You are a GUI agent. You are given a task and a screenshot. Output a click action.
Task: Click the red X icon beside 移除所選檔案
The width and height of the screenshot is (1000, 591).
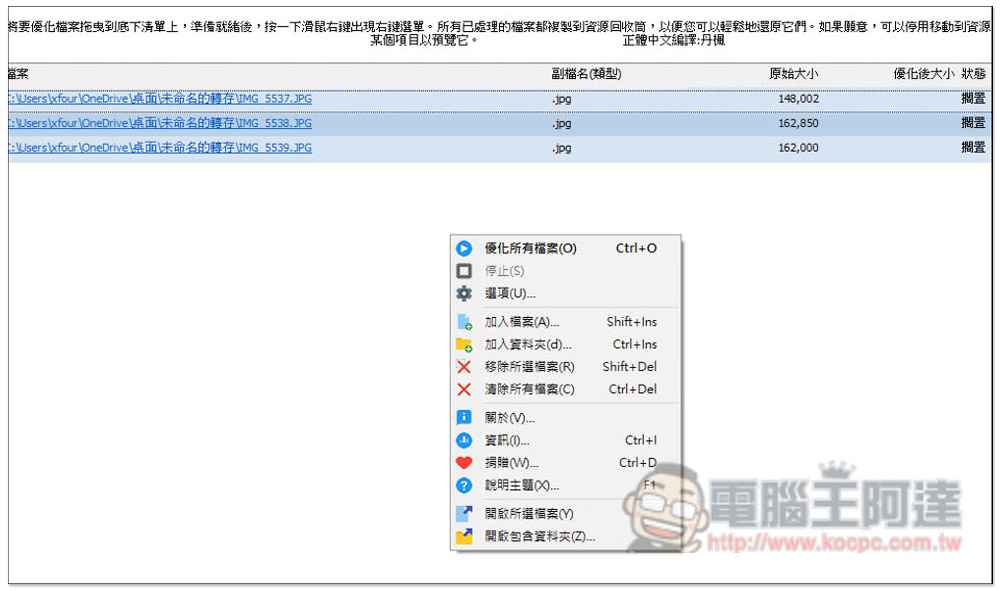(x=464, y=367)
